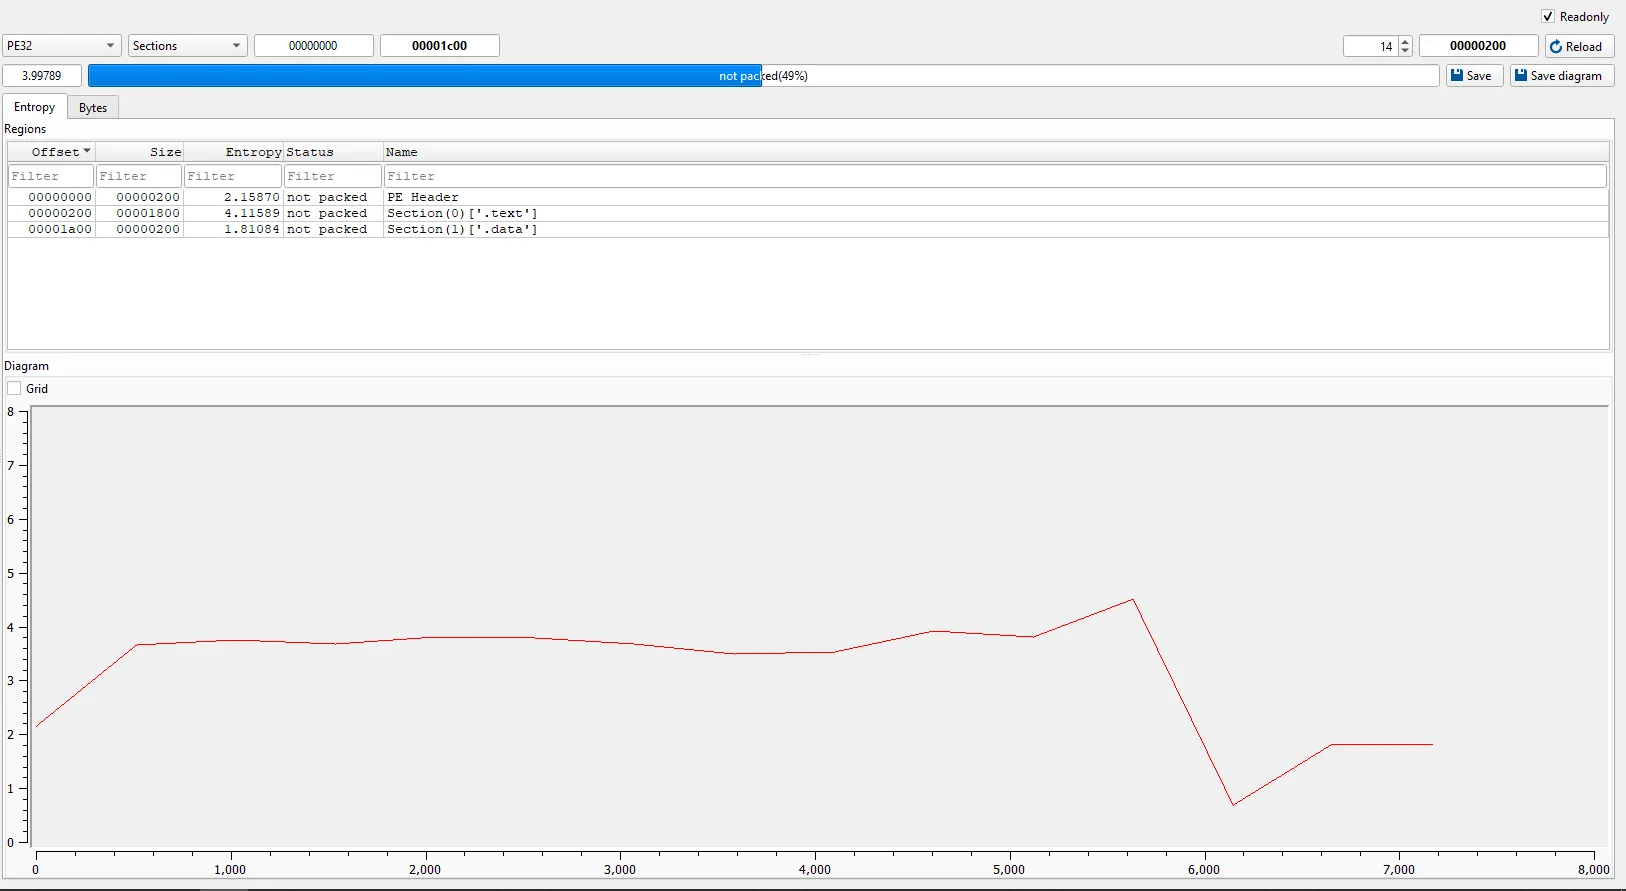Click the Save diagram floppy icon
1626x891 pixels.
tap(1521, 76)
